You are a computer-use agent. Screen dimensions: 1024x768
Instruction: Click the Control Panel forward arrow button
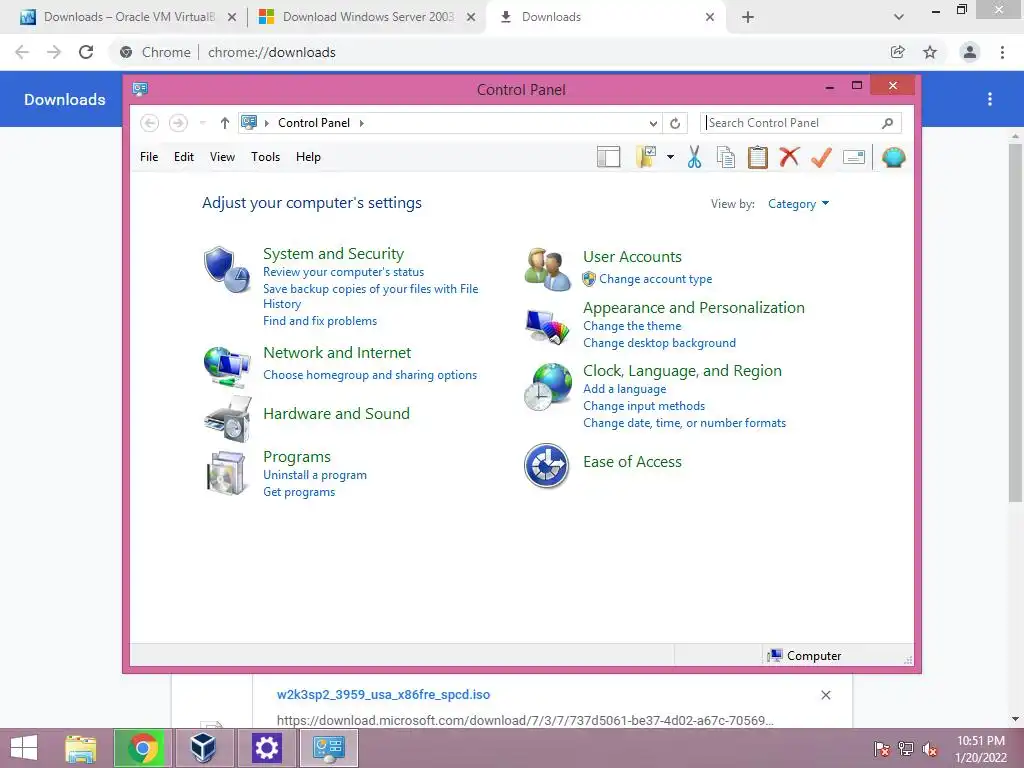tap(178, 123)
